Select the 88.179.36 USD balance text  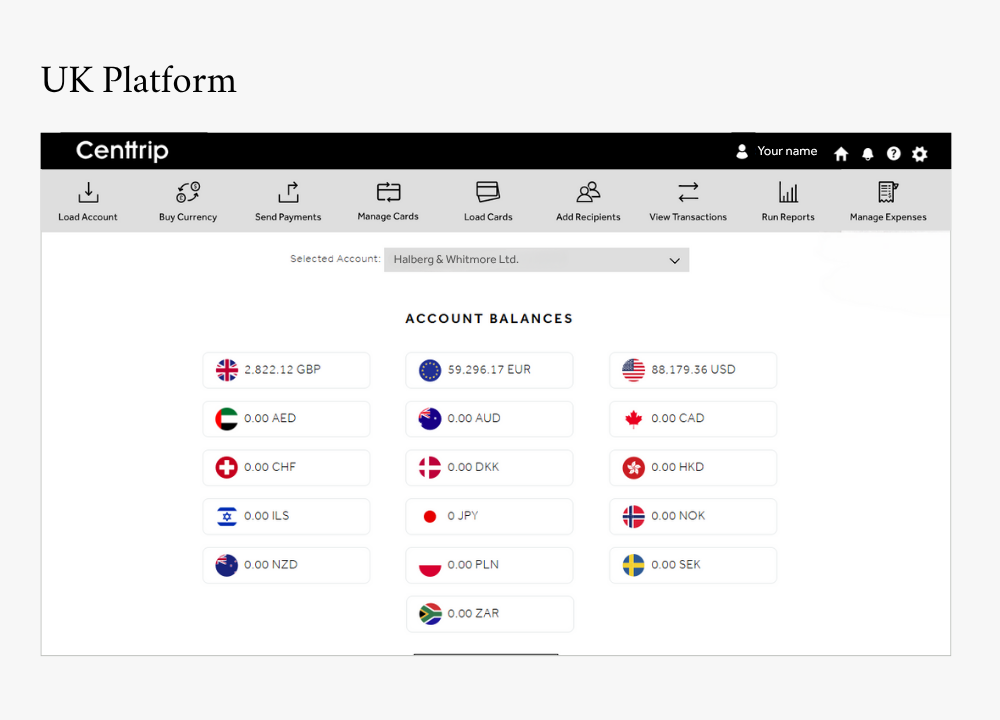693,370
